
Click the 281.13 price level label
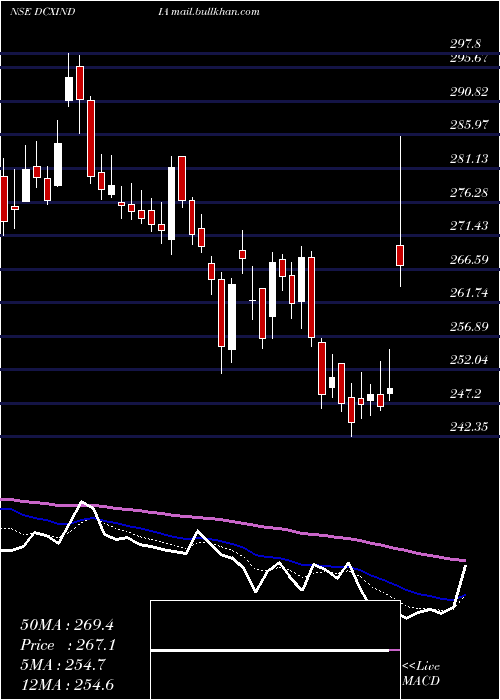coord(468,159)
